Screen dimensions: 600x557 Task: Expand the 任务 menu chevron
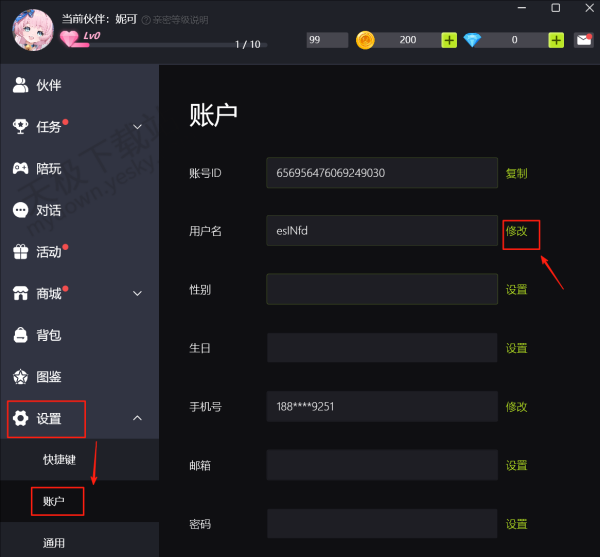click(x=137, y=127)
